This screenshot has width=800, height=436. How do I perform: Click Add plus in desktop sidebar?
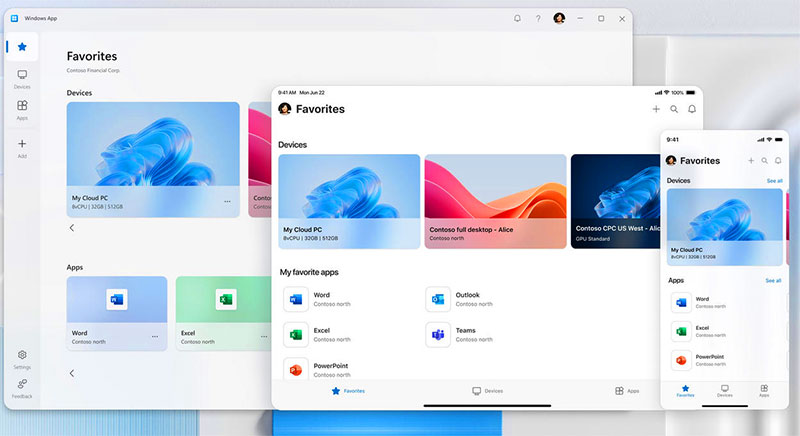coord(22,148)
